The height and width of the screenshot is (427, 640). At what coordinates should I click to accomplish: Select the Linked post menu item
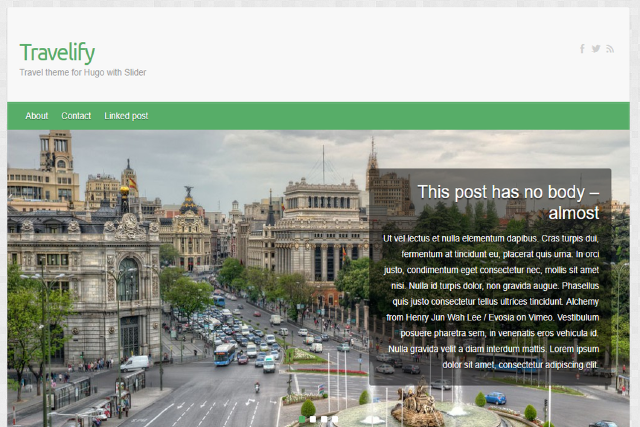[126, 116]
